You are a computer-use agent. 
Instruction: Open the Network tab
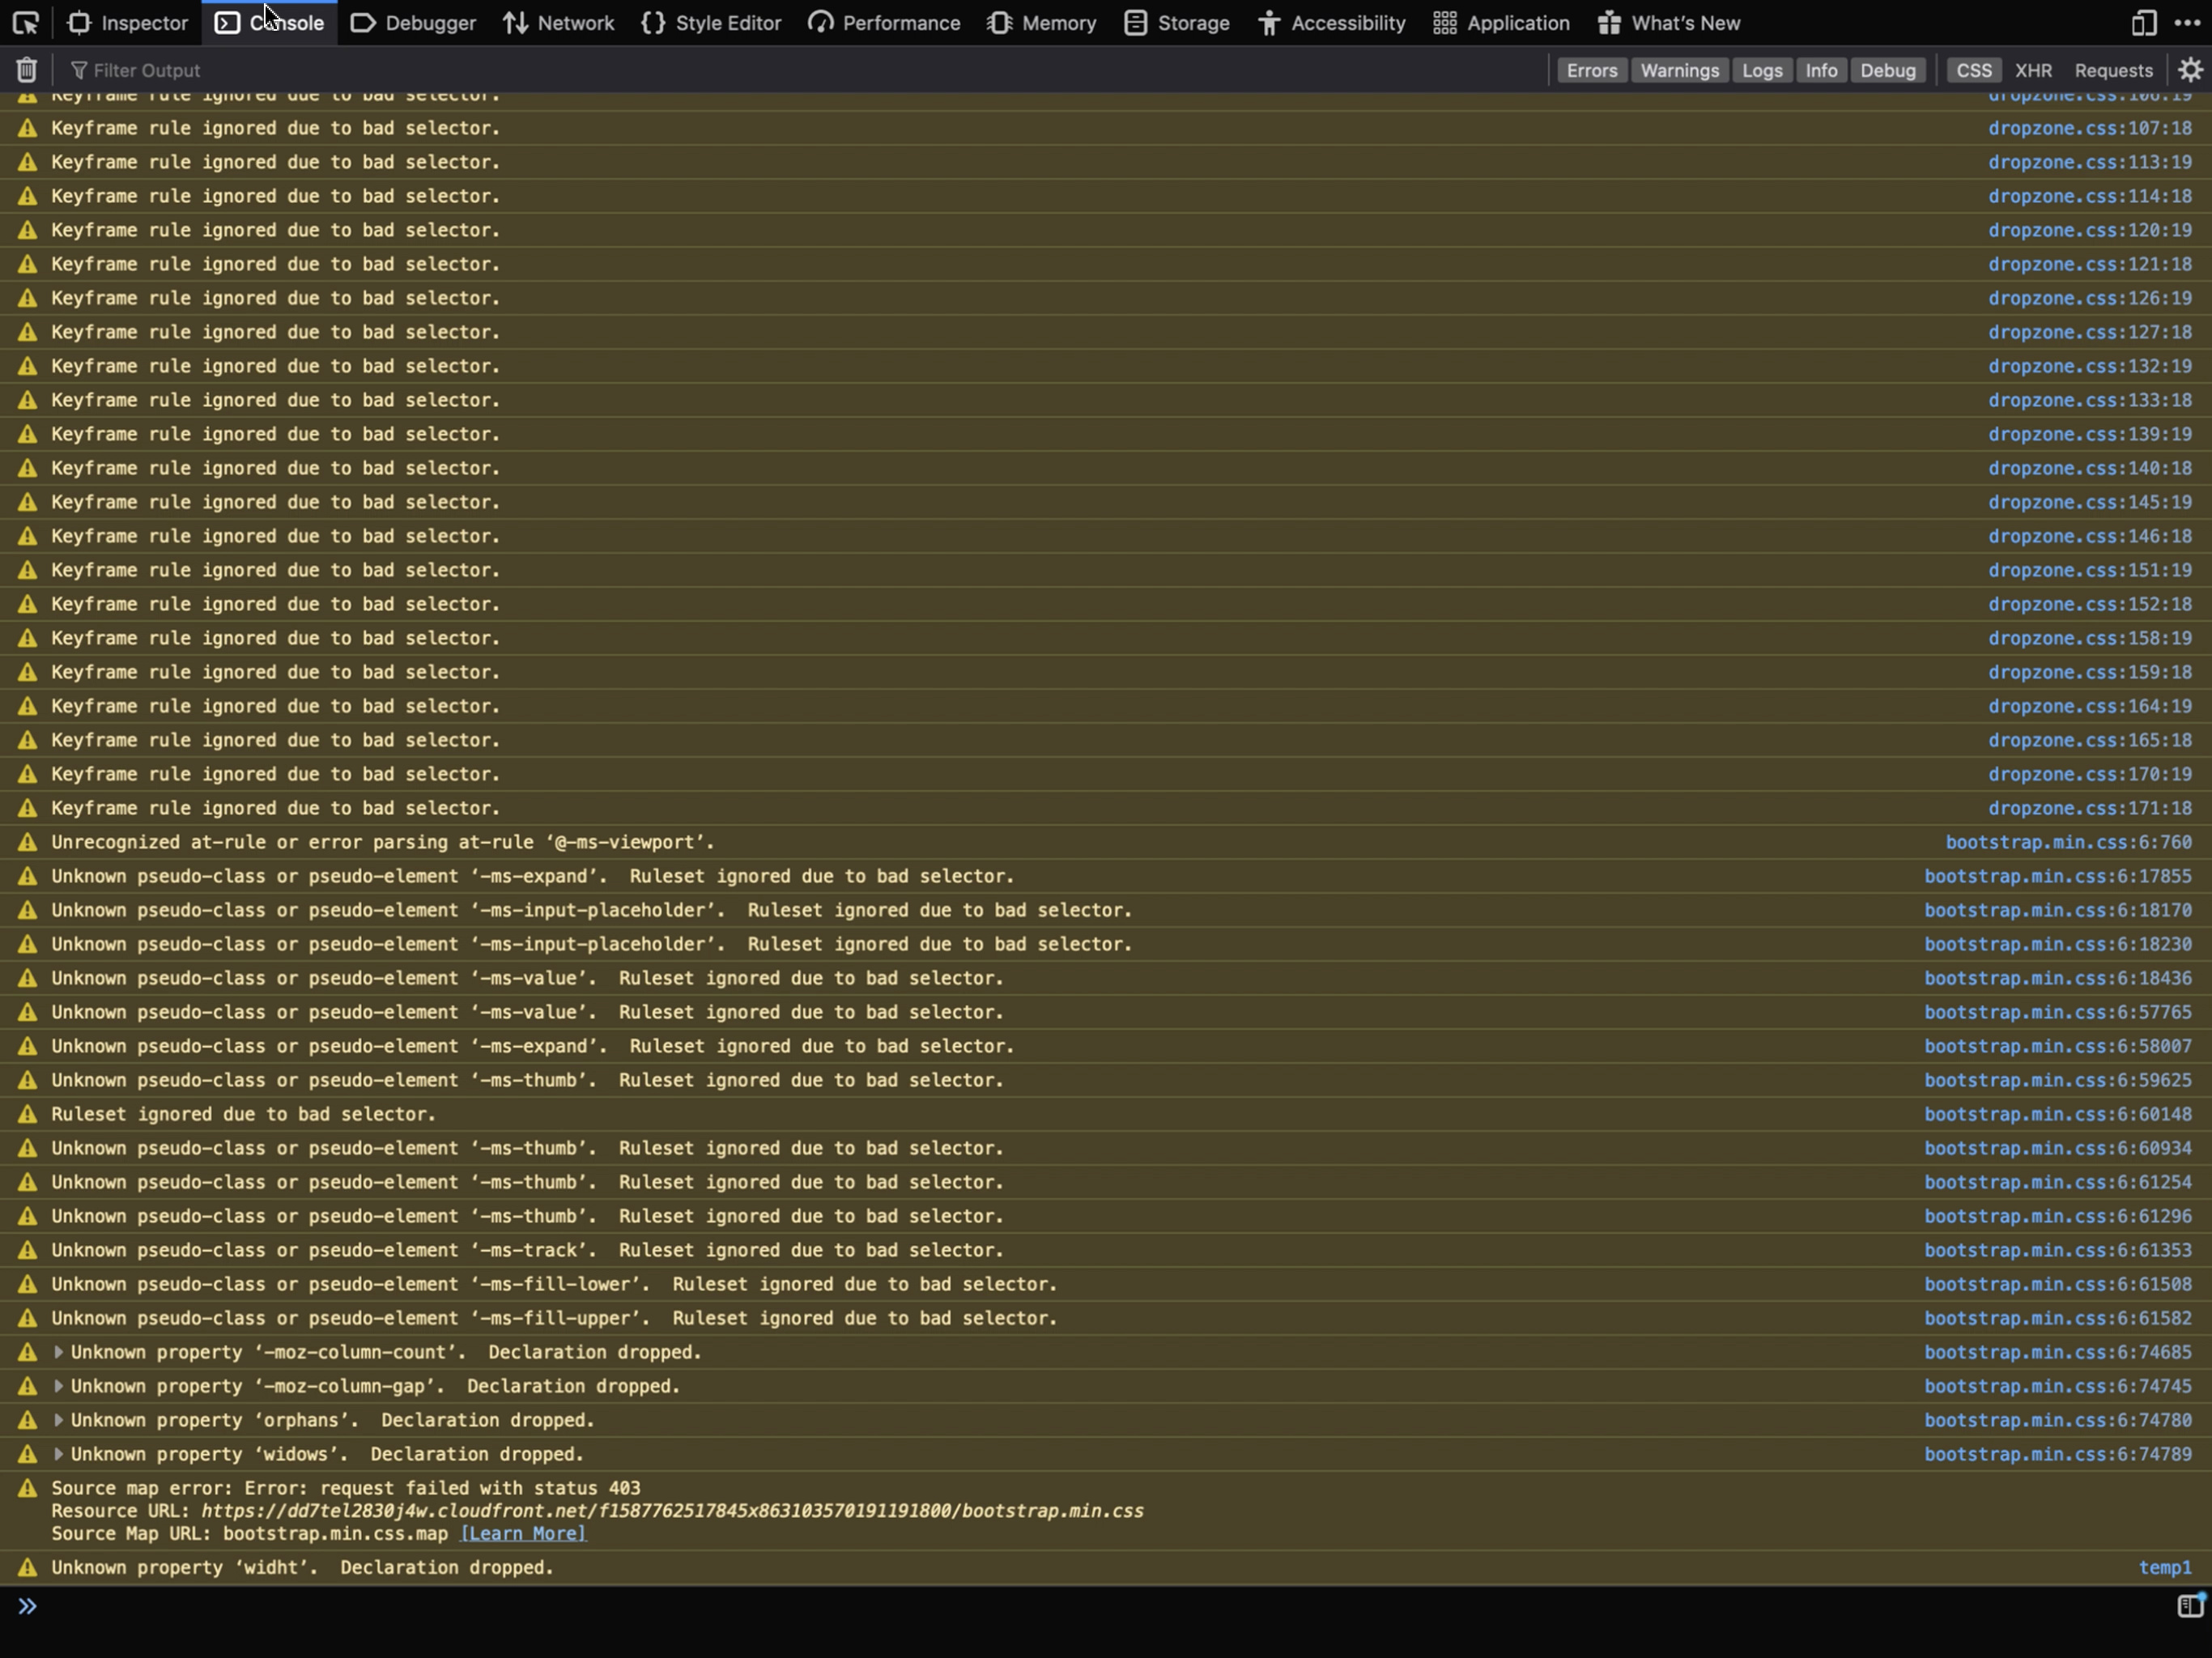pyautogui.click(x=558, y=22)
